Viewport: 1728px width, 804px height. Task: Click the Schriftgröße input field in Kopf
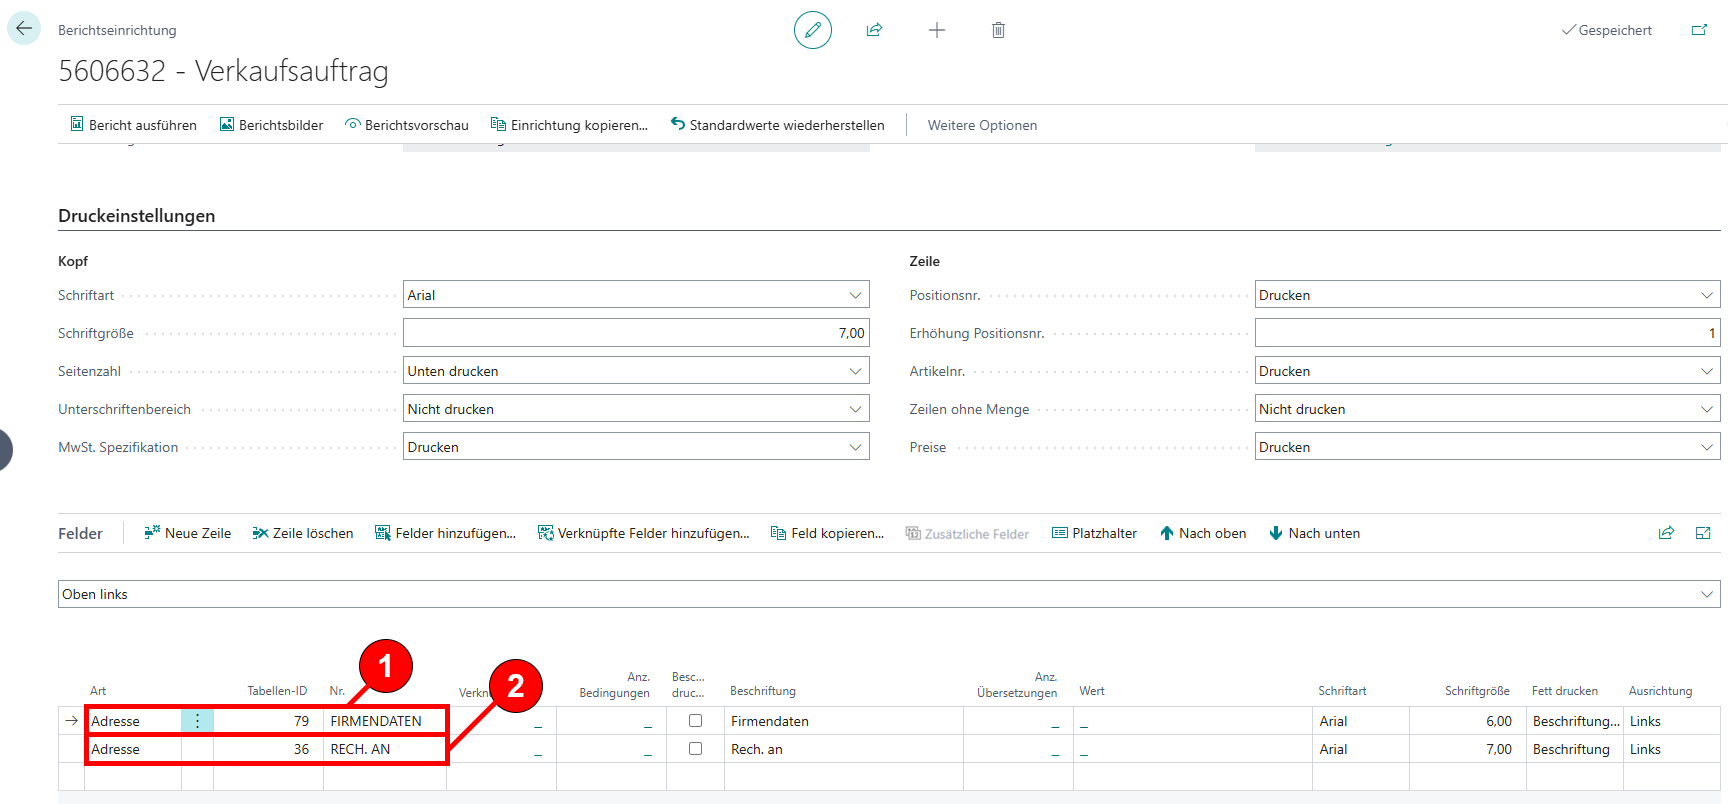click(x=636, y=333)
